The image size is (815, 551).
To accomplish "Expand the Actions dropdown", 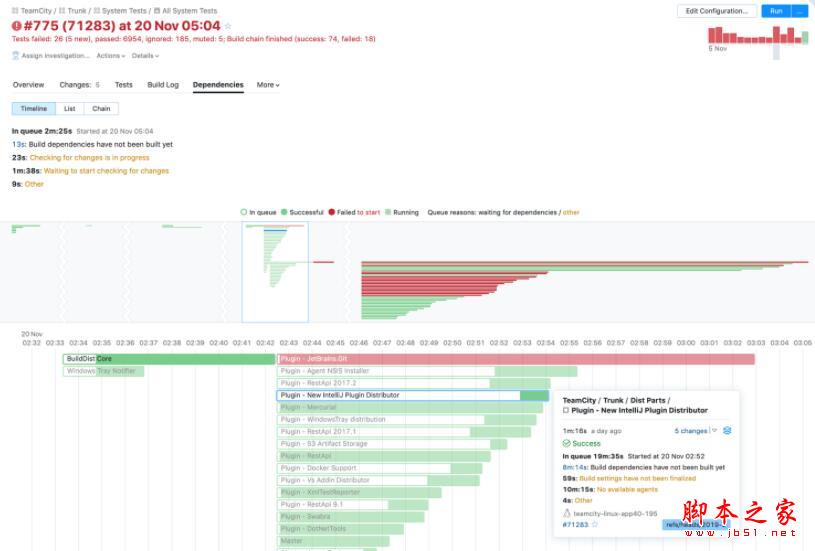I will coord(110,56).
